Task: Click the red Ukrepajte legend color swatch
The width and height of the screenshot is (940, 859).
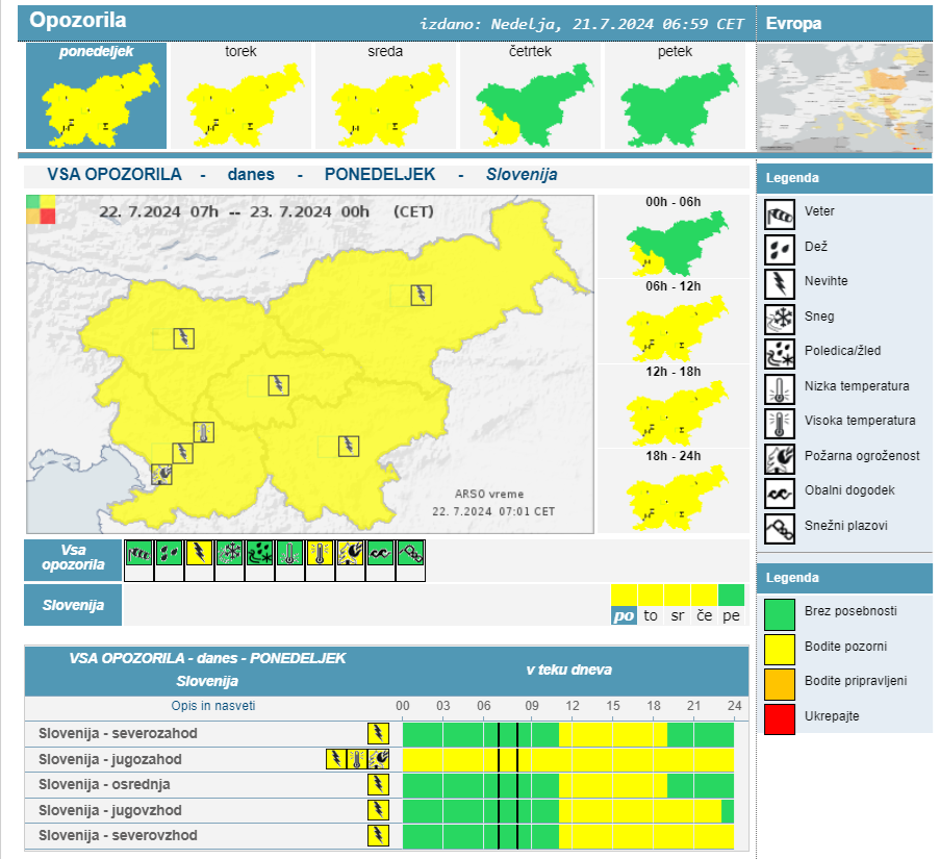Action: [780, 717]
